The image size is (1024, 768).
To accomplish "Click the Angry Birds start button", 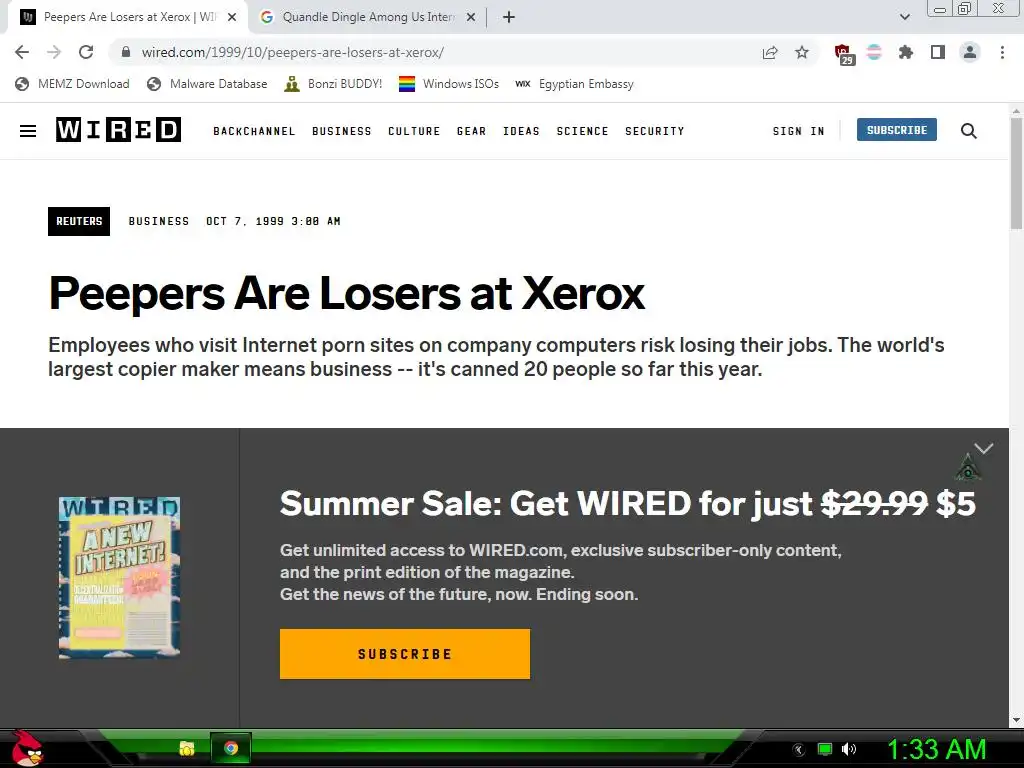I will (27, 748).
